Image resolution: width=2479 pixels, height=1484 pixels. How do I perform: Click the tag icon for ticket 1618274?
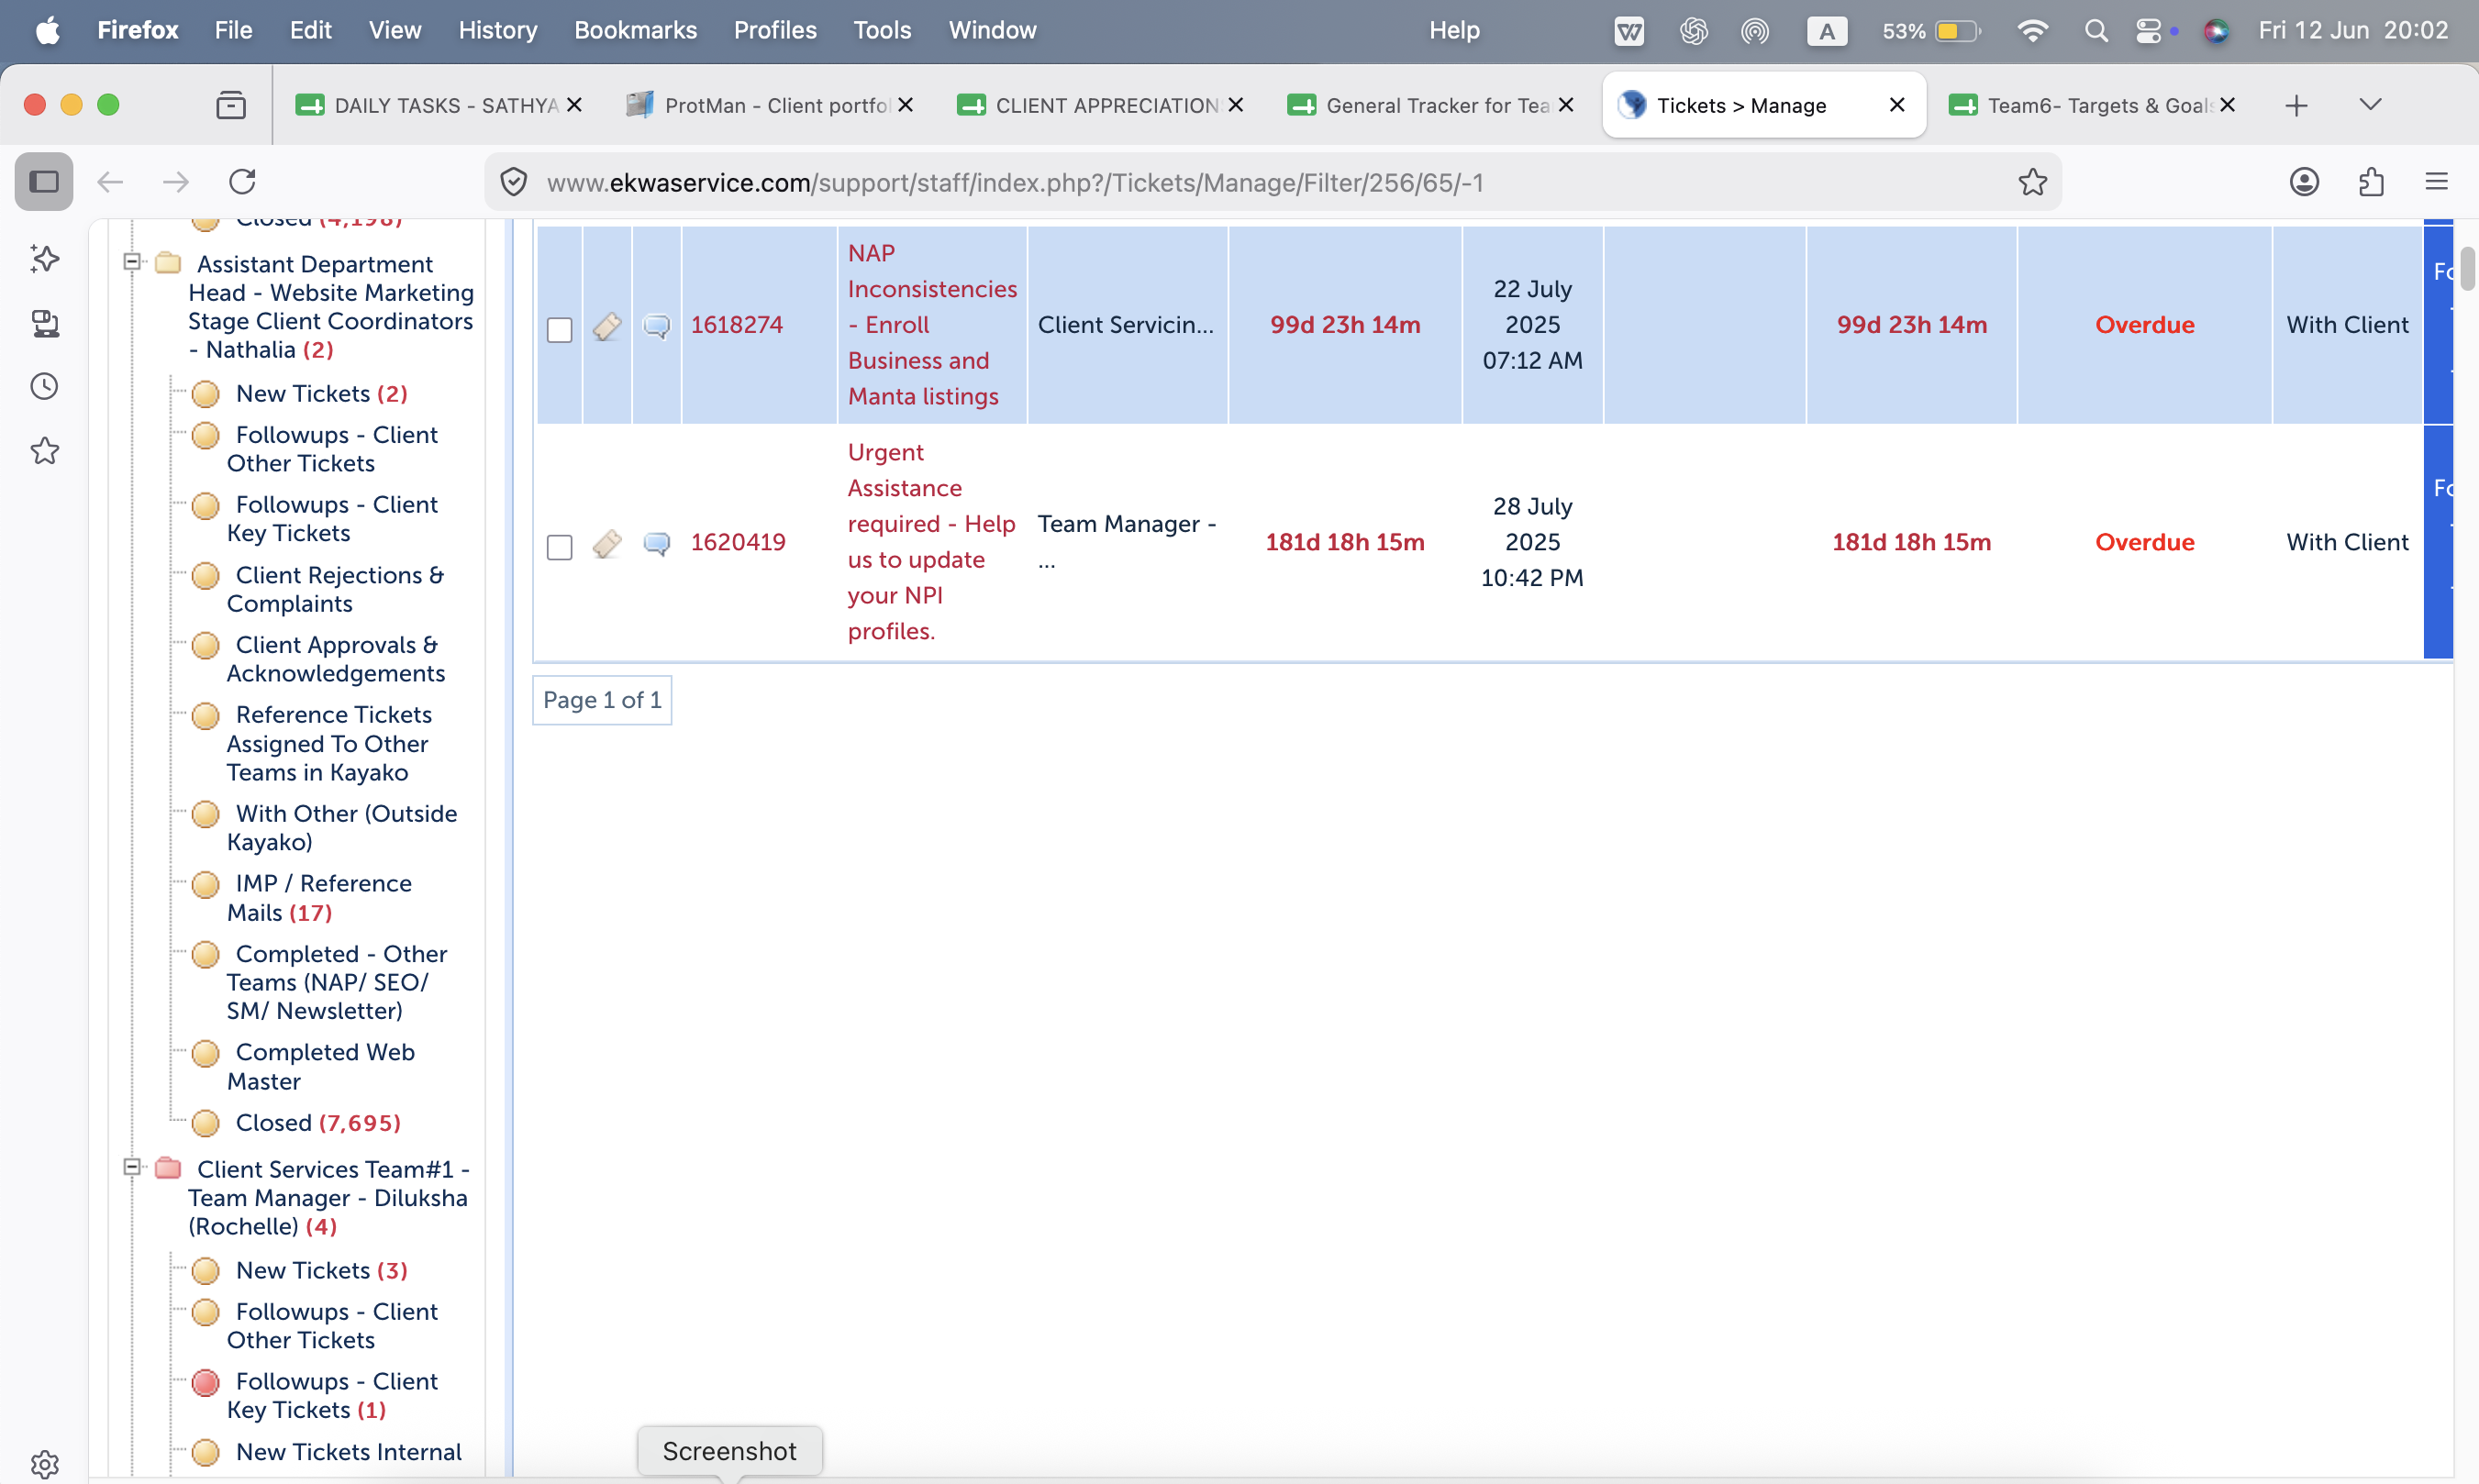pyautogui.click(x=607, y=326)
